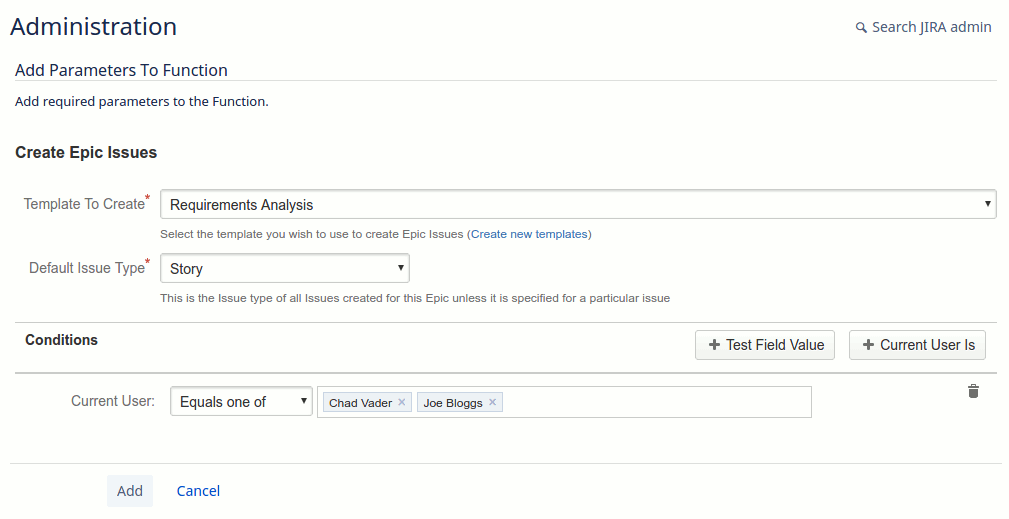Click plus icon on Test Field Value
The width and height of the screenshot is (1009, 519).
pyautogui.click(x=714, y=345)
